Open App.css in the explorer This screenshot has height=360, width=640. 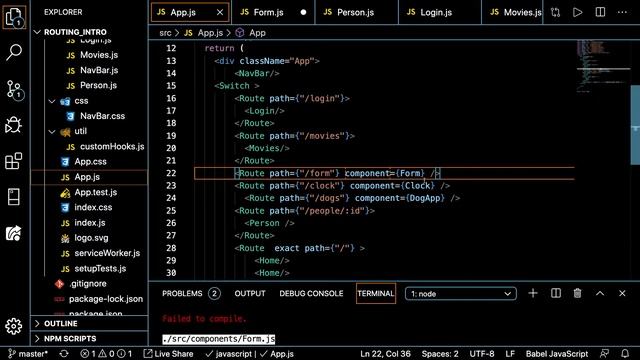point(90,162)
